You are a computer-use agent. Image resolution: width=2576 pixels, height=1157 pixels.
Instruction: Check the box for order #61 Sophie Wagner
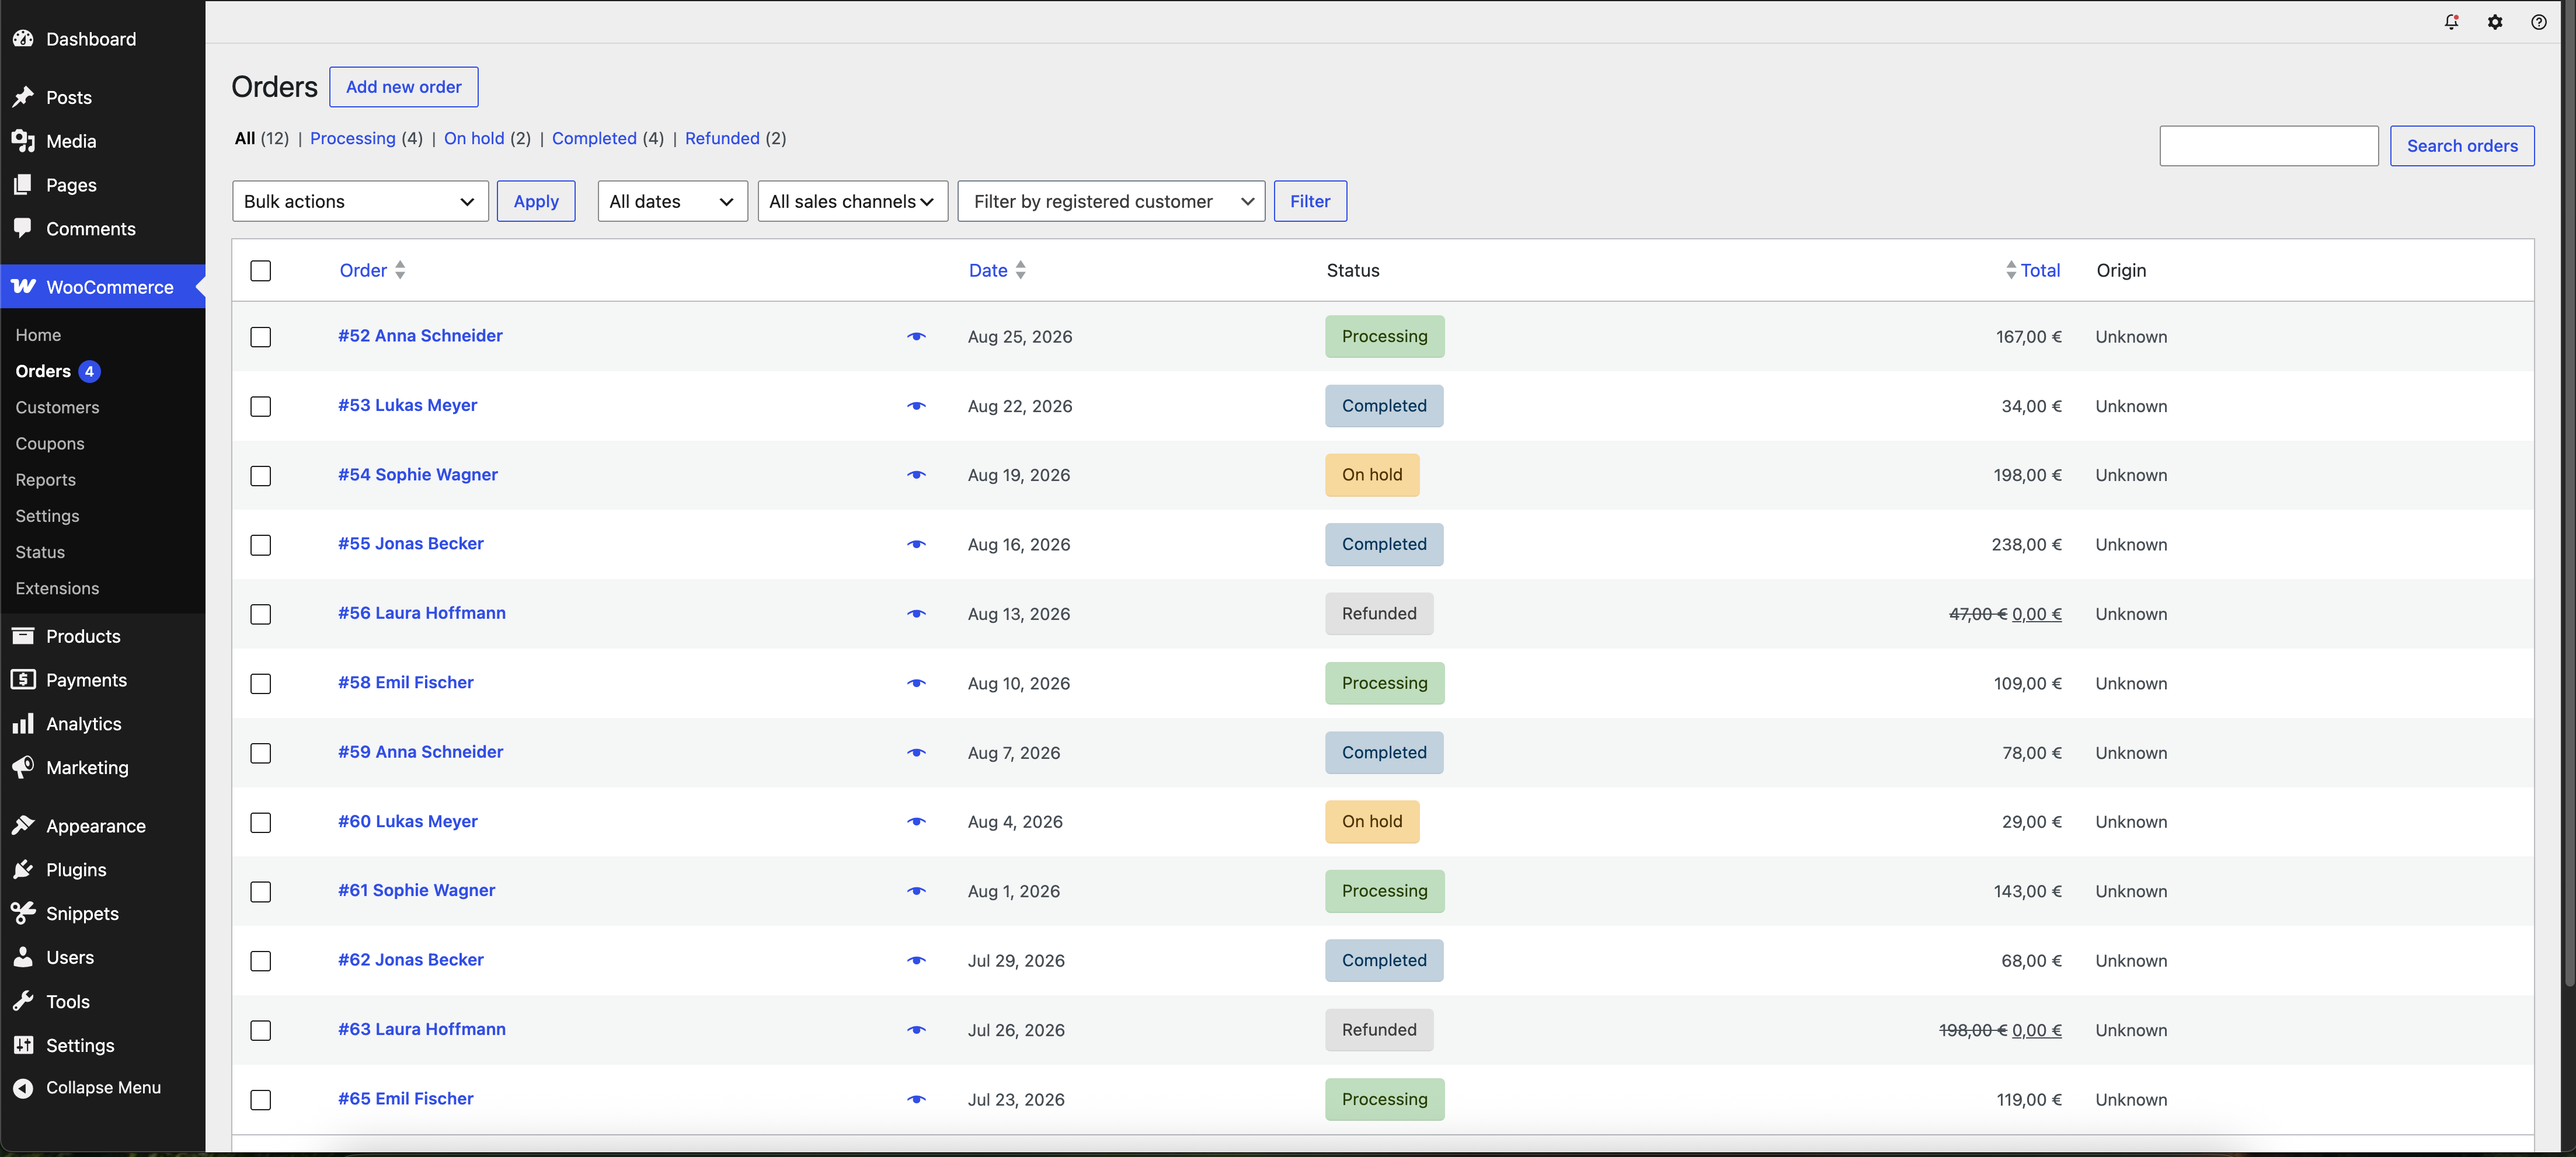[261, 892]
